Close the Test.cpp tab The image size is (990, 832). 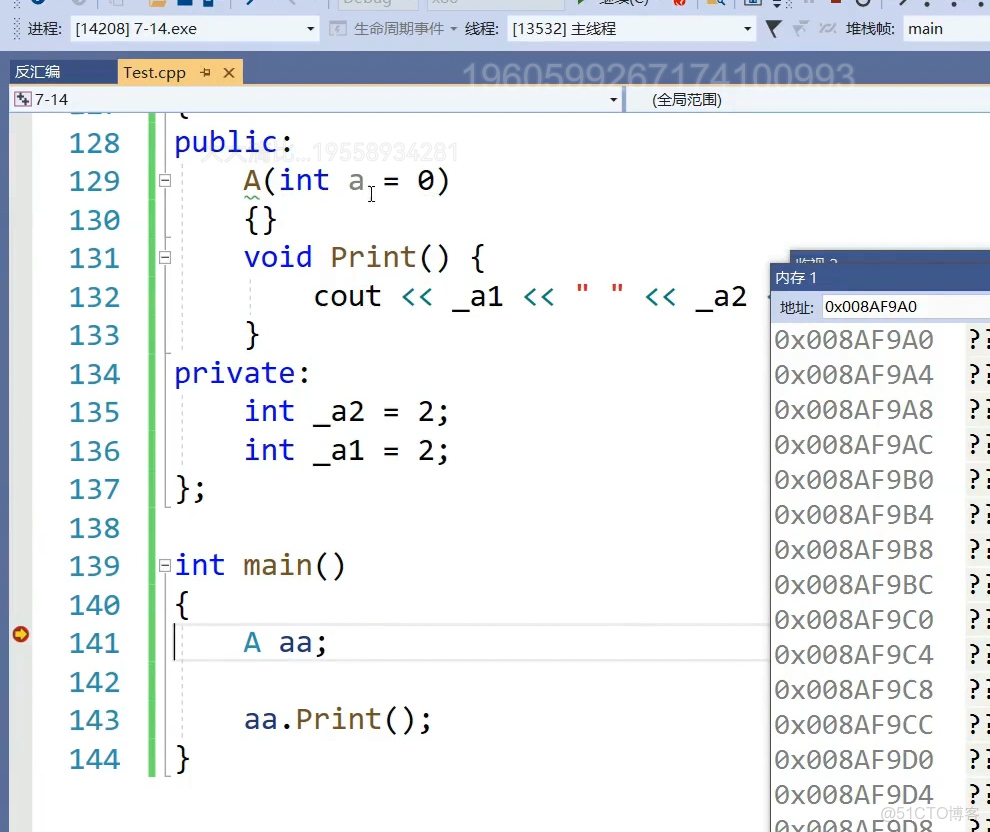[x=229, y=73]
